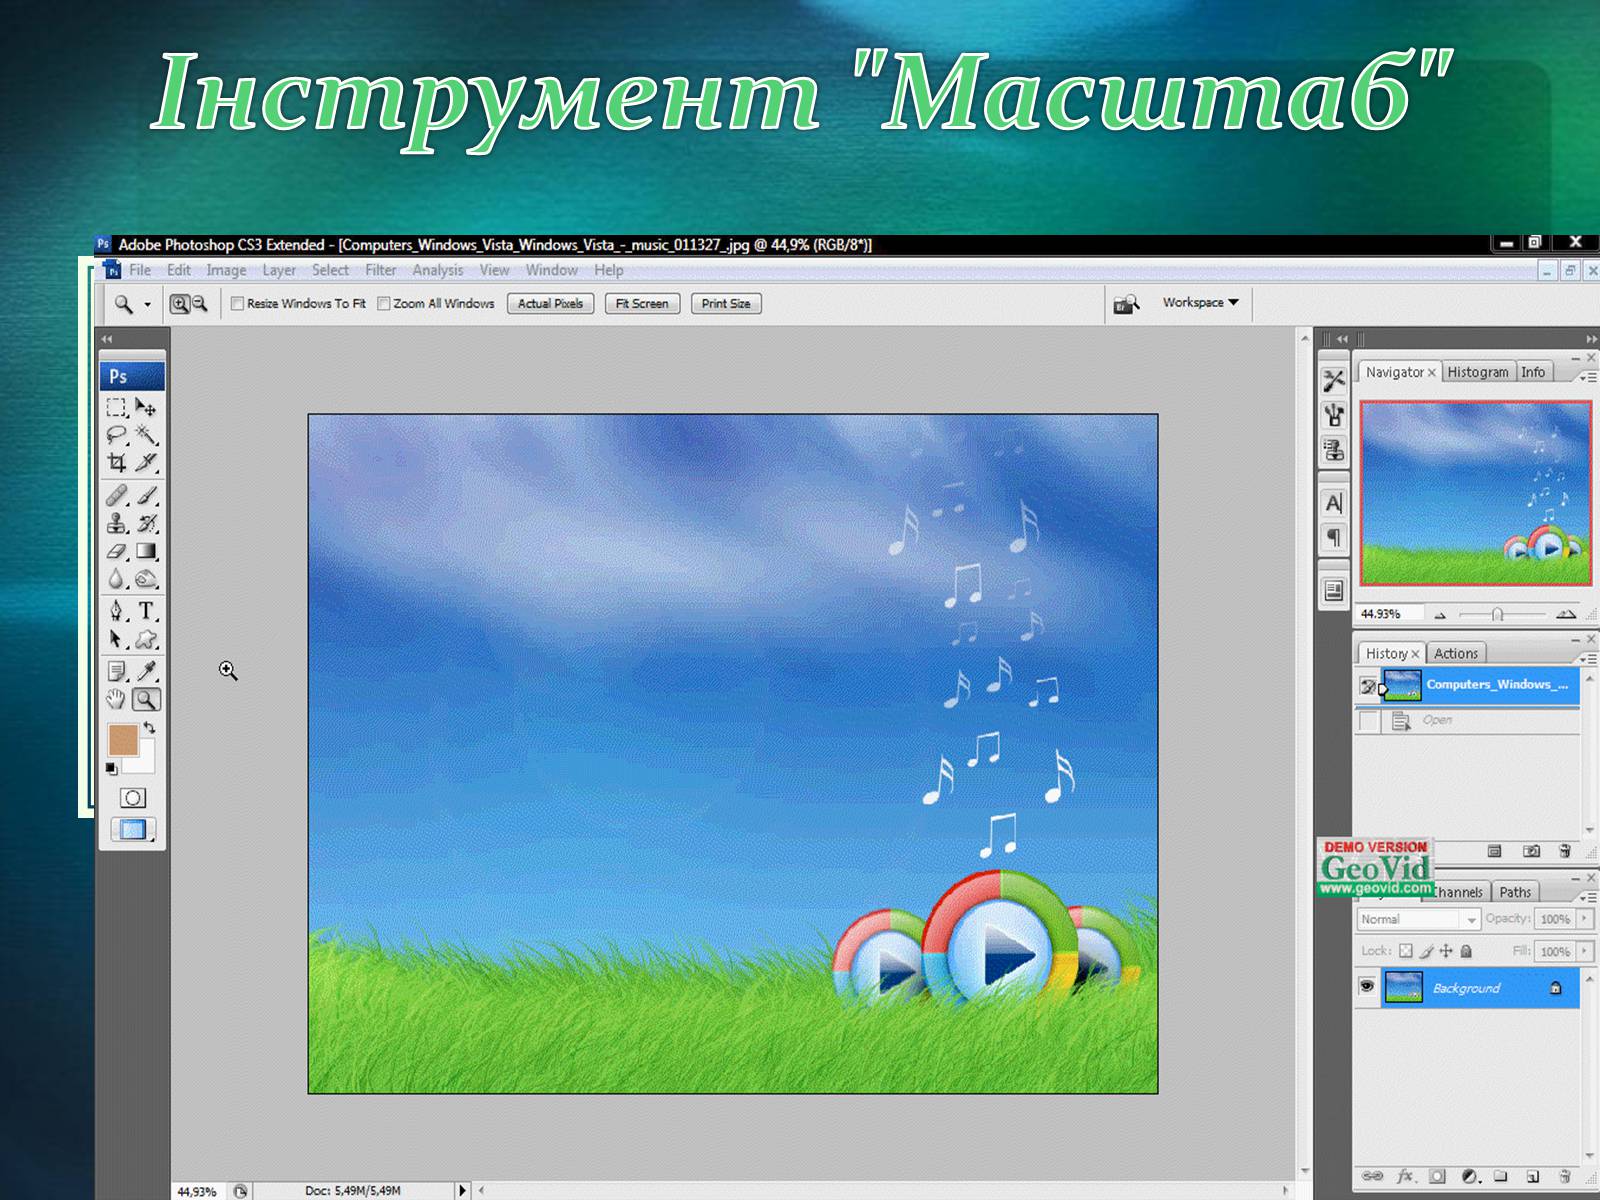Click the Print Size button
Screen dimensions: 1600x1200
(726, 304)
